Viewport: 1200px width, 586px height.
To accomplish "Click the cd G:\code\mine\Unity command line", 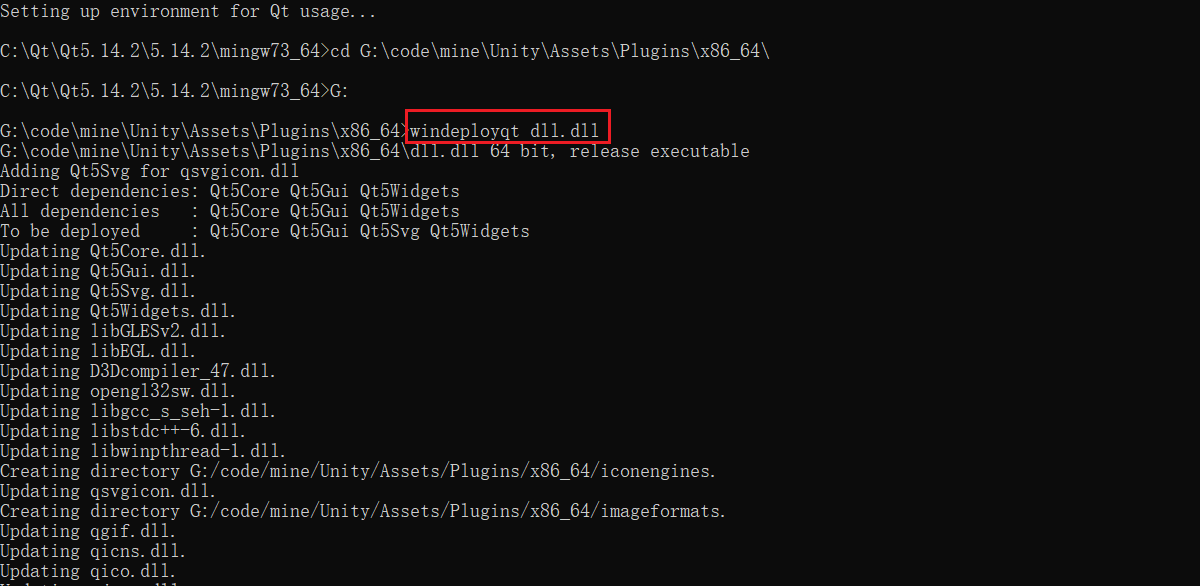I will (385, 51).
